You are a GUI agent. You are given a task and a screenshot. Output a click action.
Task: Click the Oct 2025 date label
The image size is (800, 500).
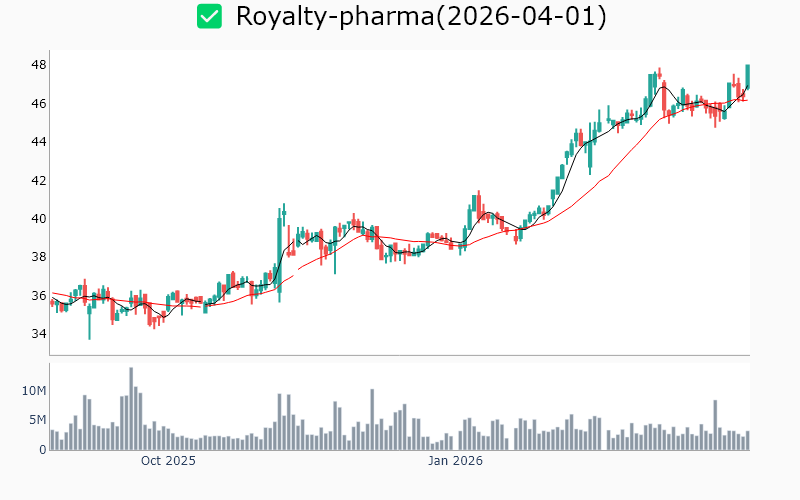click(x=168, y=461)
